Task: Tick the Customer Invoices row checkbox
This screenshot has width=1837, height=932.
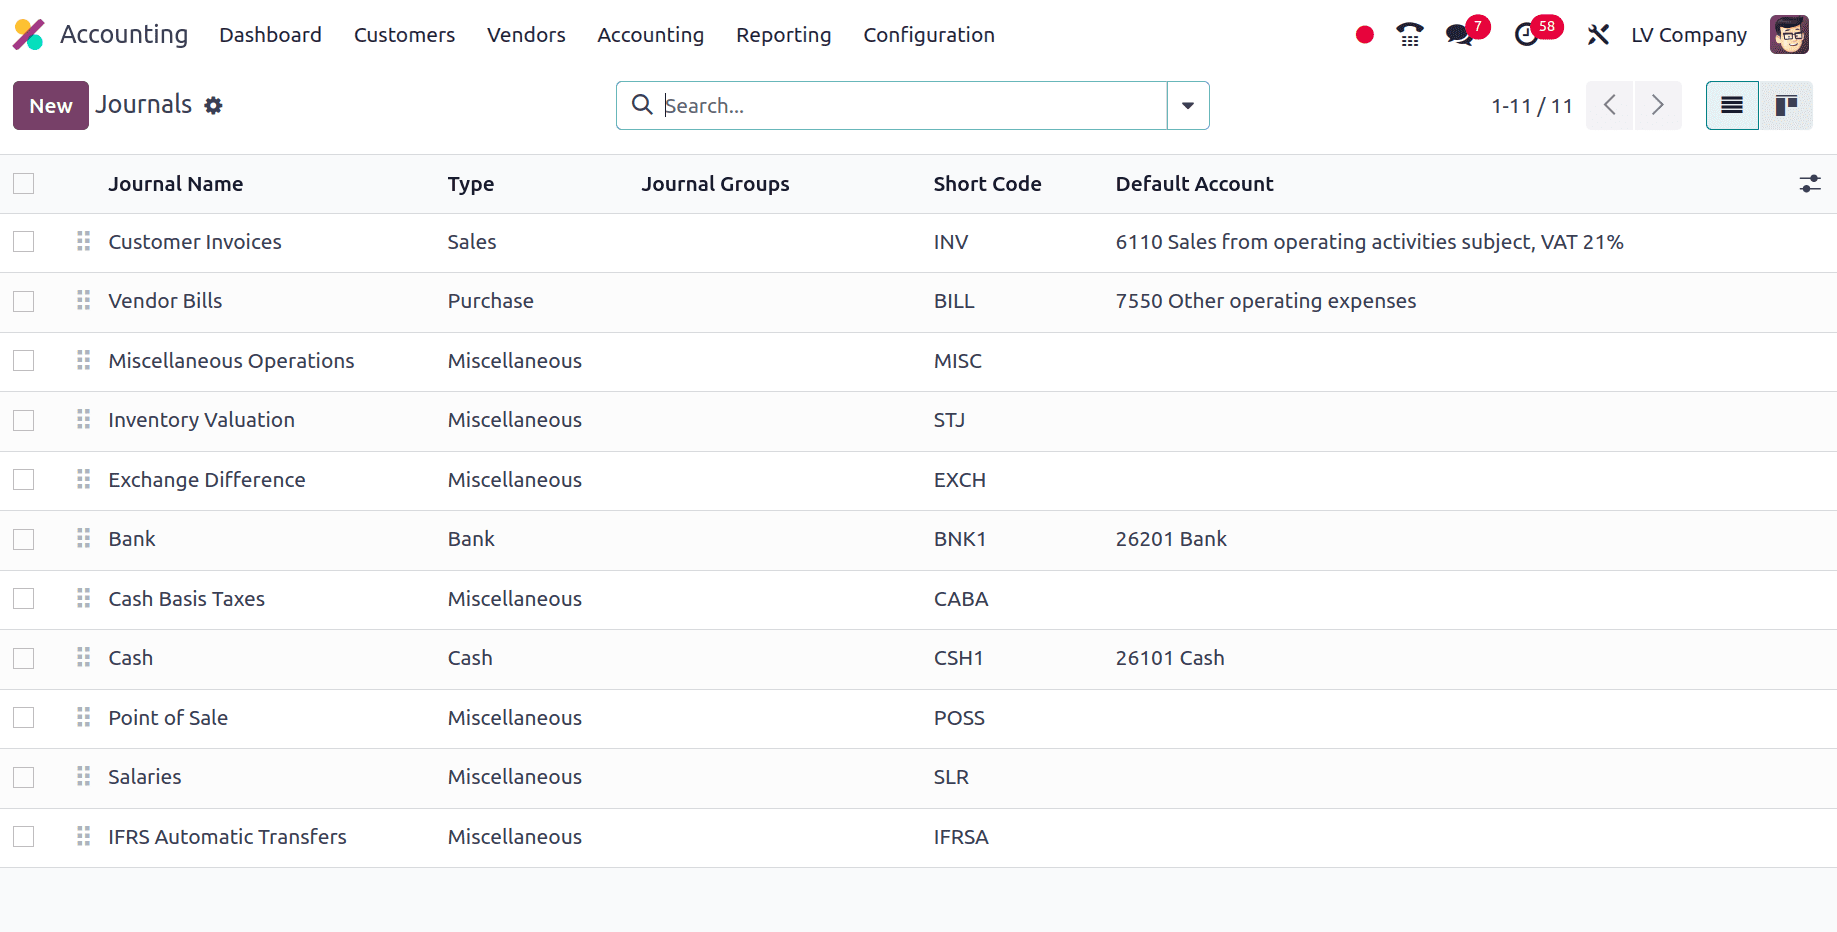Action: tap(24, 242)
